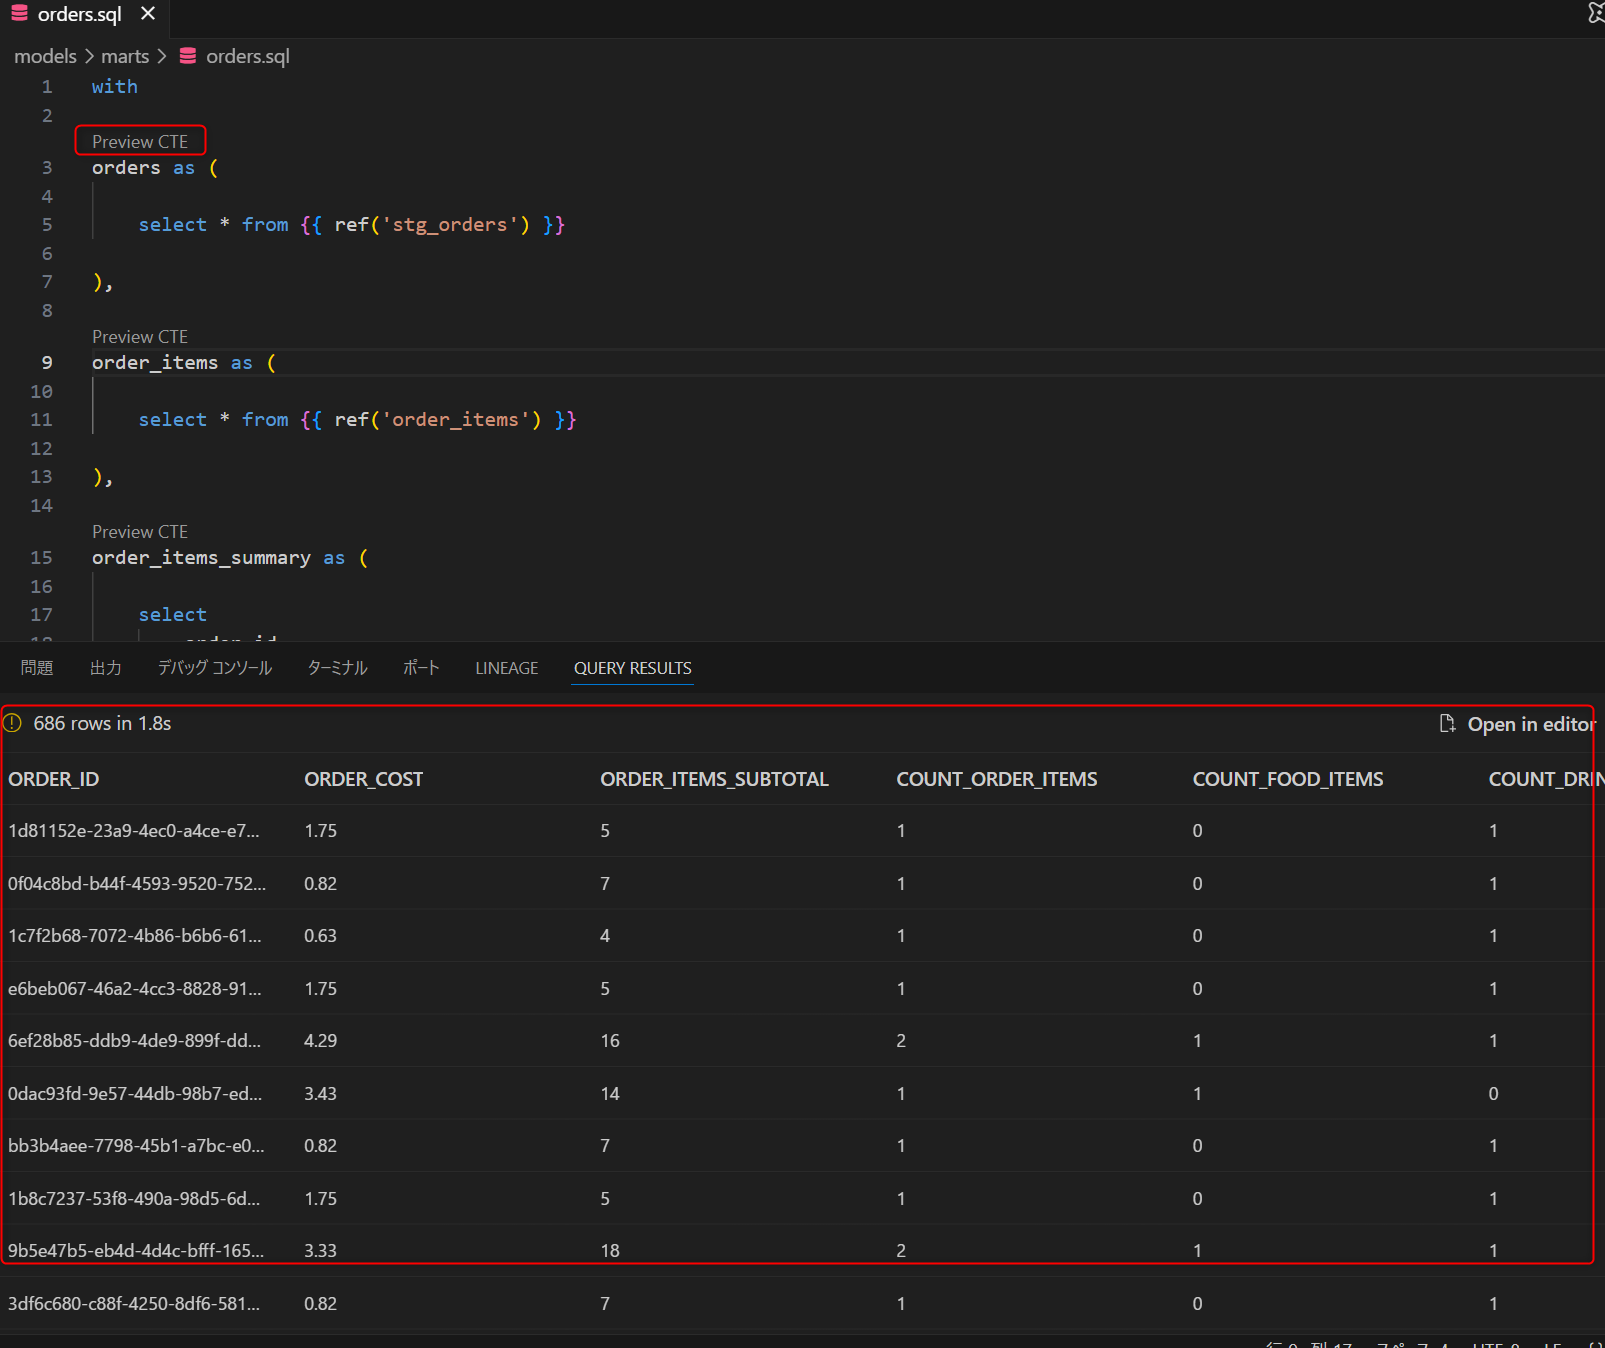Select order ID cell 1c7f2b68-7072-4b86
This screenshot has height=1348, width=1605.
135,936
